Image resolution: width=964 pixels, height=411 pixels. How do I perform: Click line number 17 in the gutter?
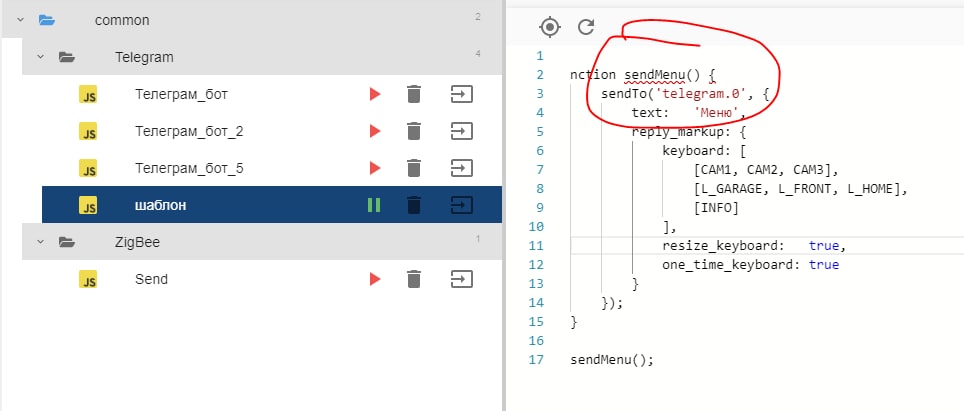click(x=536, y=359)
